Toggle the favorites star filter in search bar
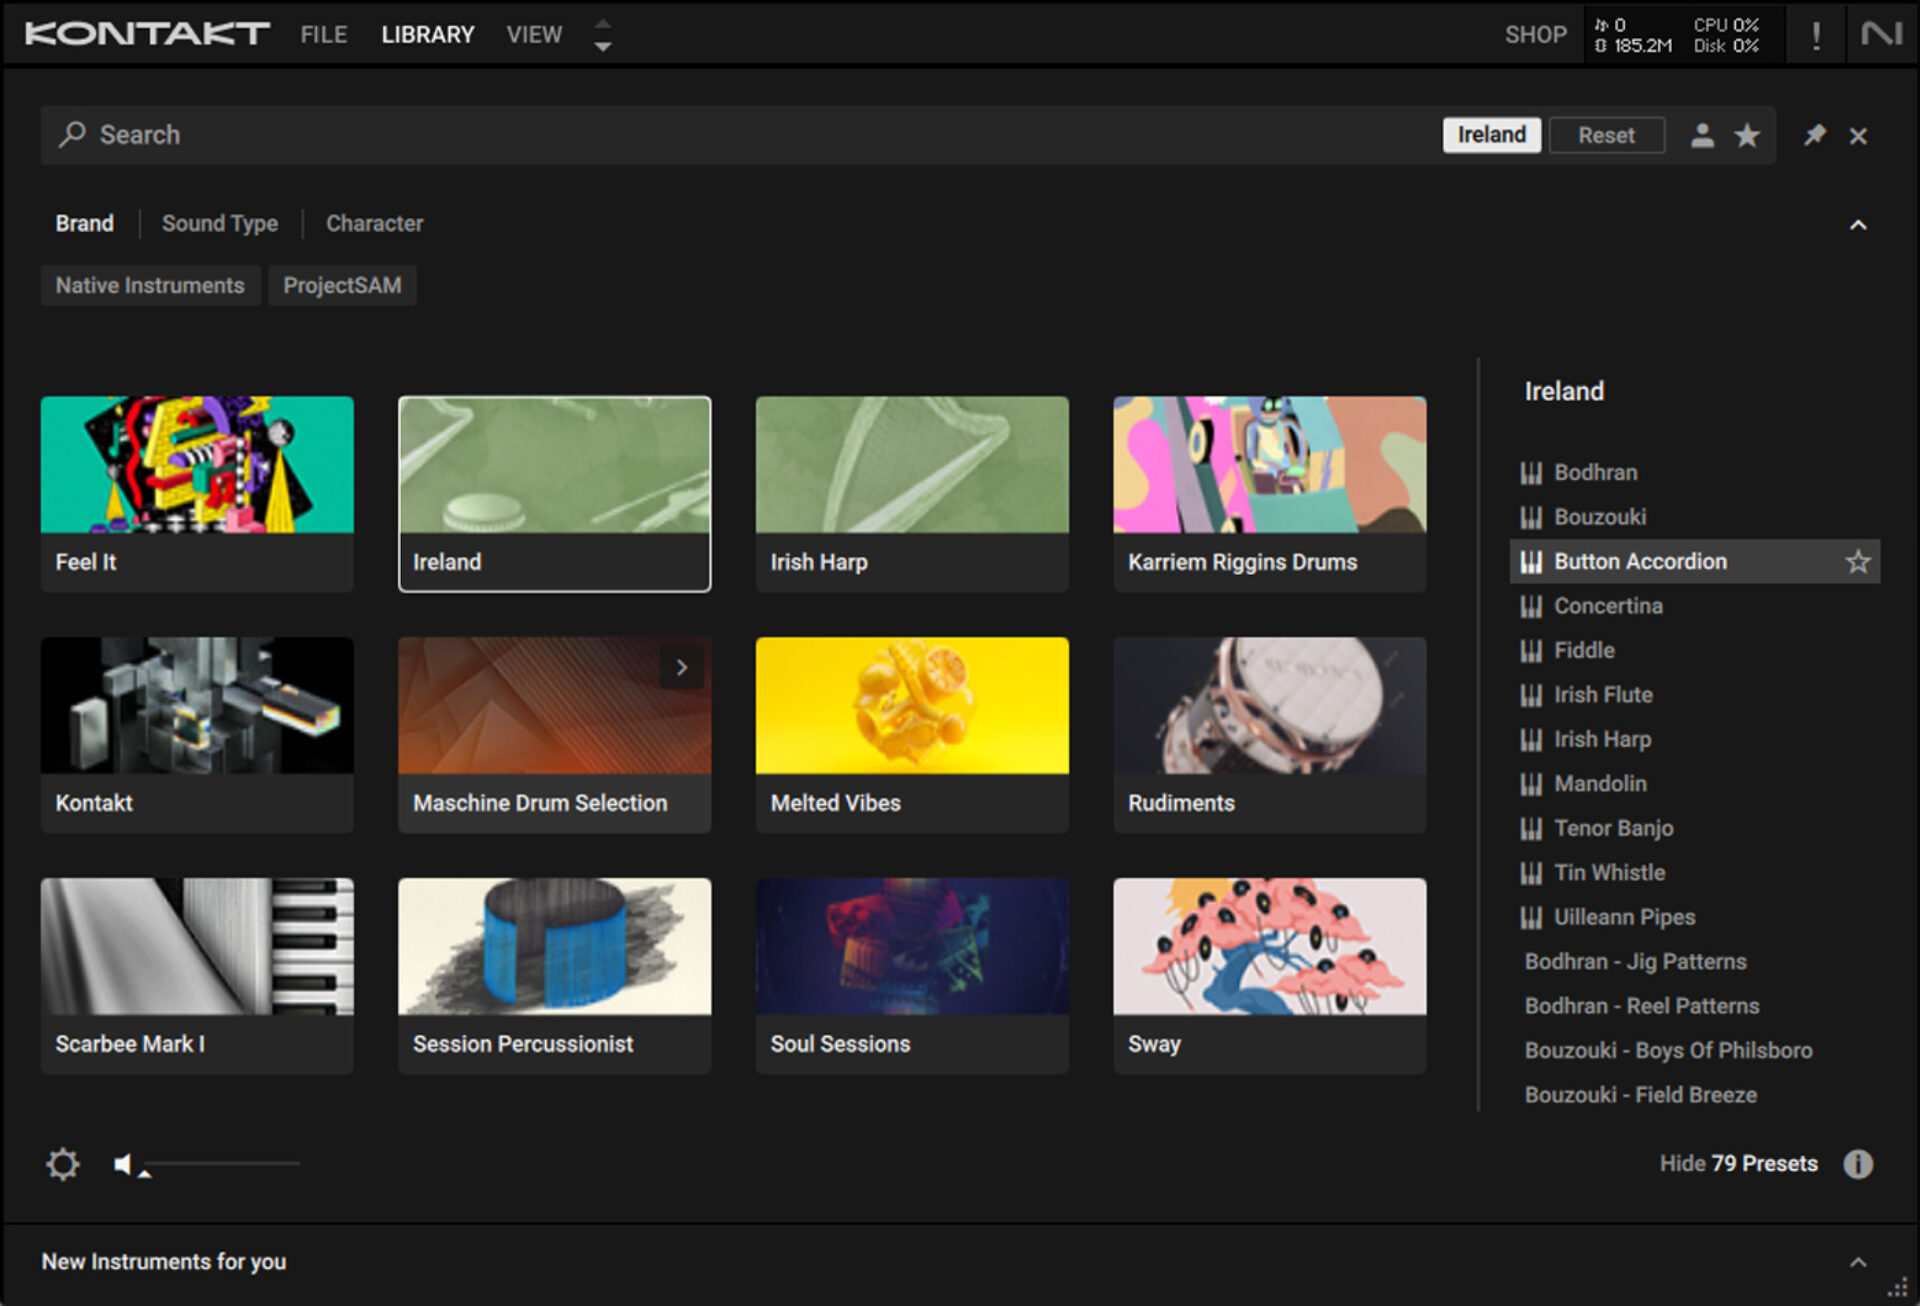This screenshot has width=1920, height=1306. pos(1747,135)
